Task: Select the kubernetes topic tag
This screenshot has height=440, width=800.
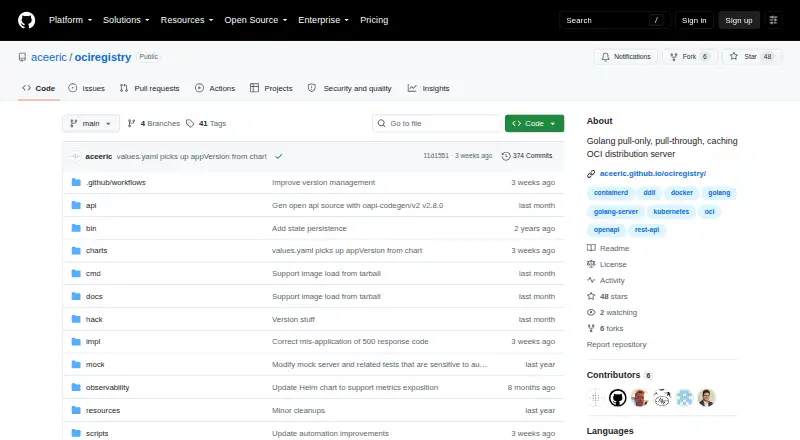Action: [671, 211]
